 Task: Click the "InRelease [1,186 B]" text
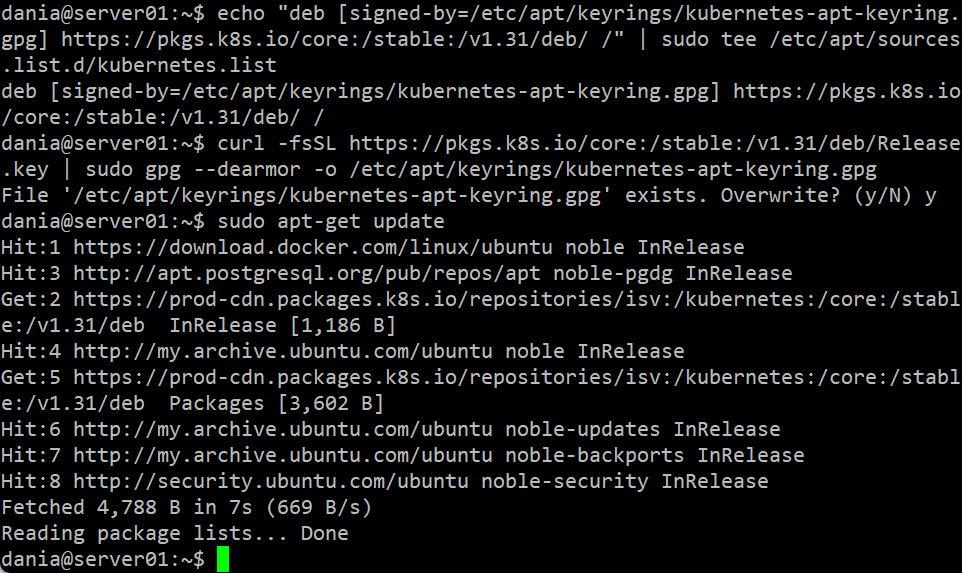pyautogui.click(x=282, y=325)
